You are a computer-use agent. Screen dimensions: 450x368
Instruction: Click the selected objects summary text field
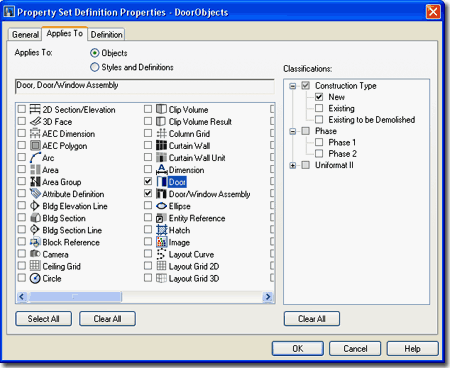(x=145, y=86)
